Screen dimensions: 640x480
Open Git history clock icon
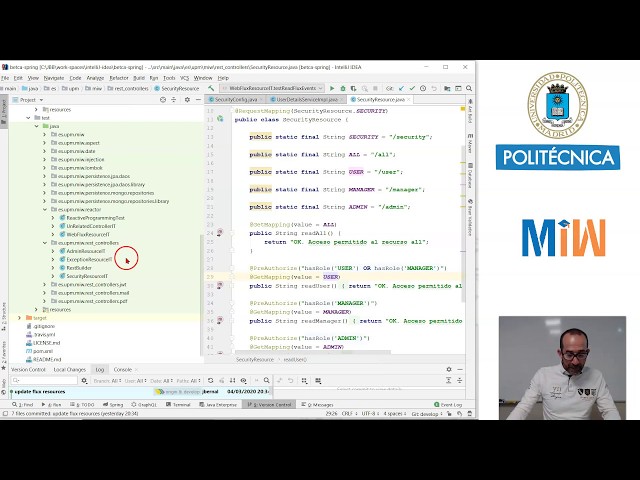[x=423, y=88]
